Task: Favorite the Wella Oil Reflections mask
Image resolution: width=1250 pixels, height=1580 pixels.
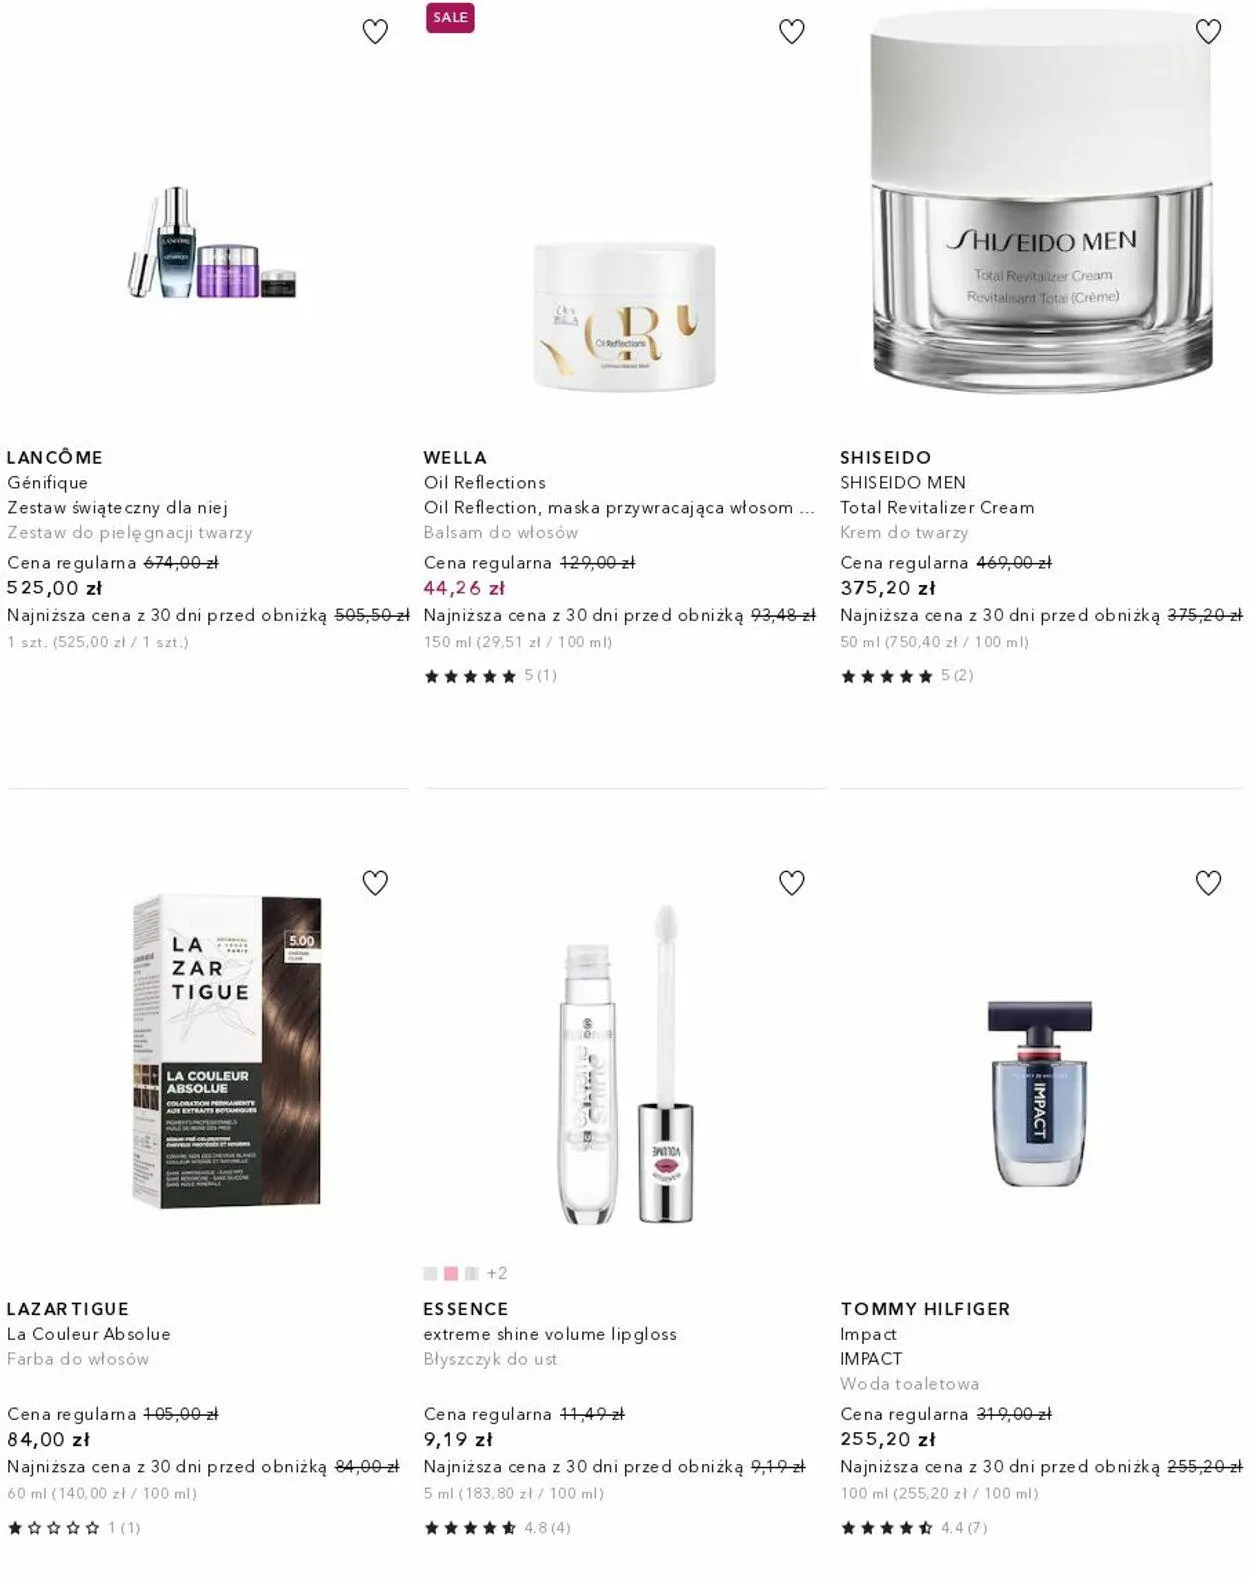Action: click(x=792, y=32)
